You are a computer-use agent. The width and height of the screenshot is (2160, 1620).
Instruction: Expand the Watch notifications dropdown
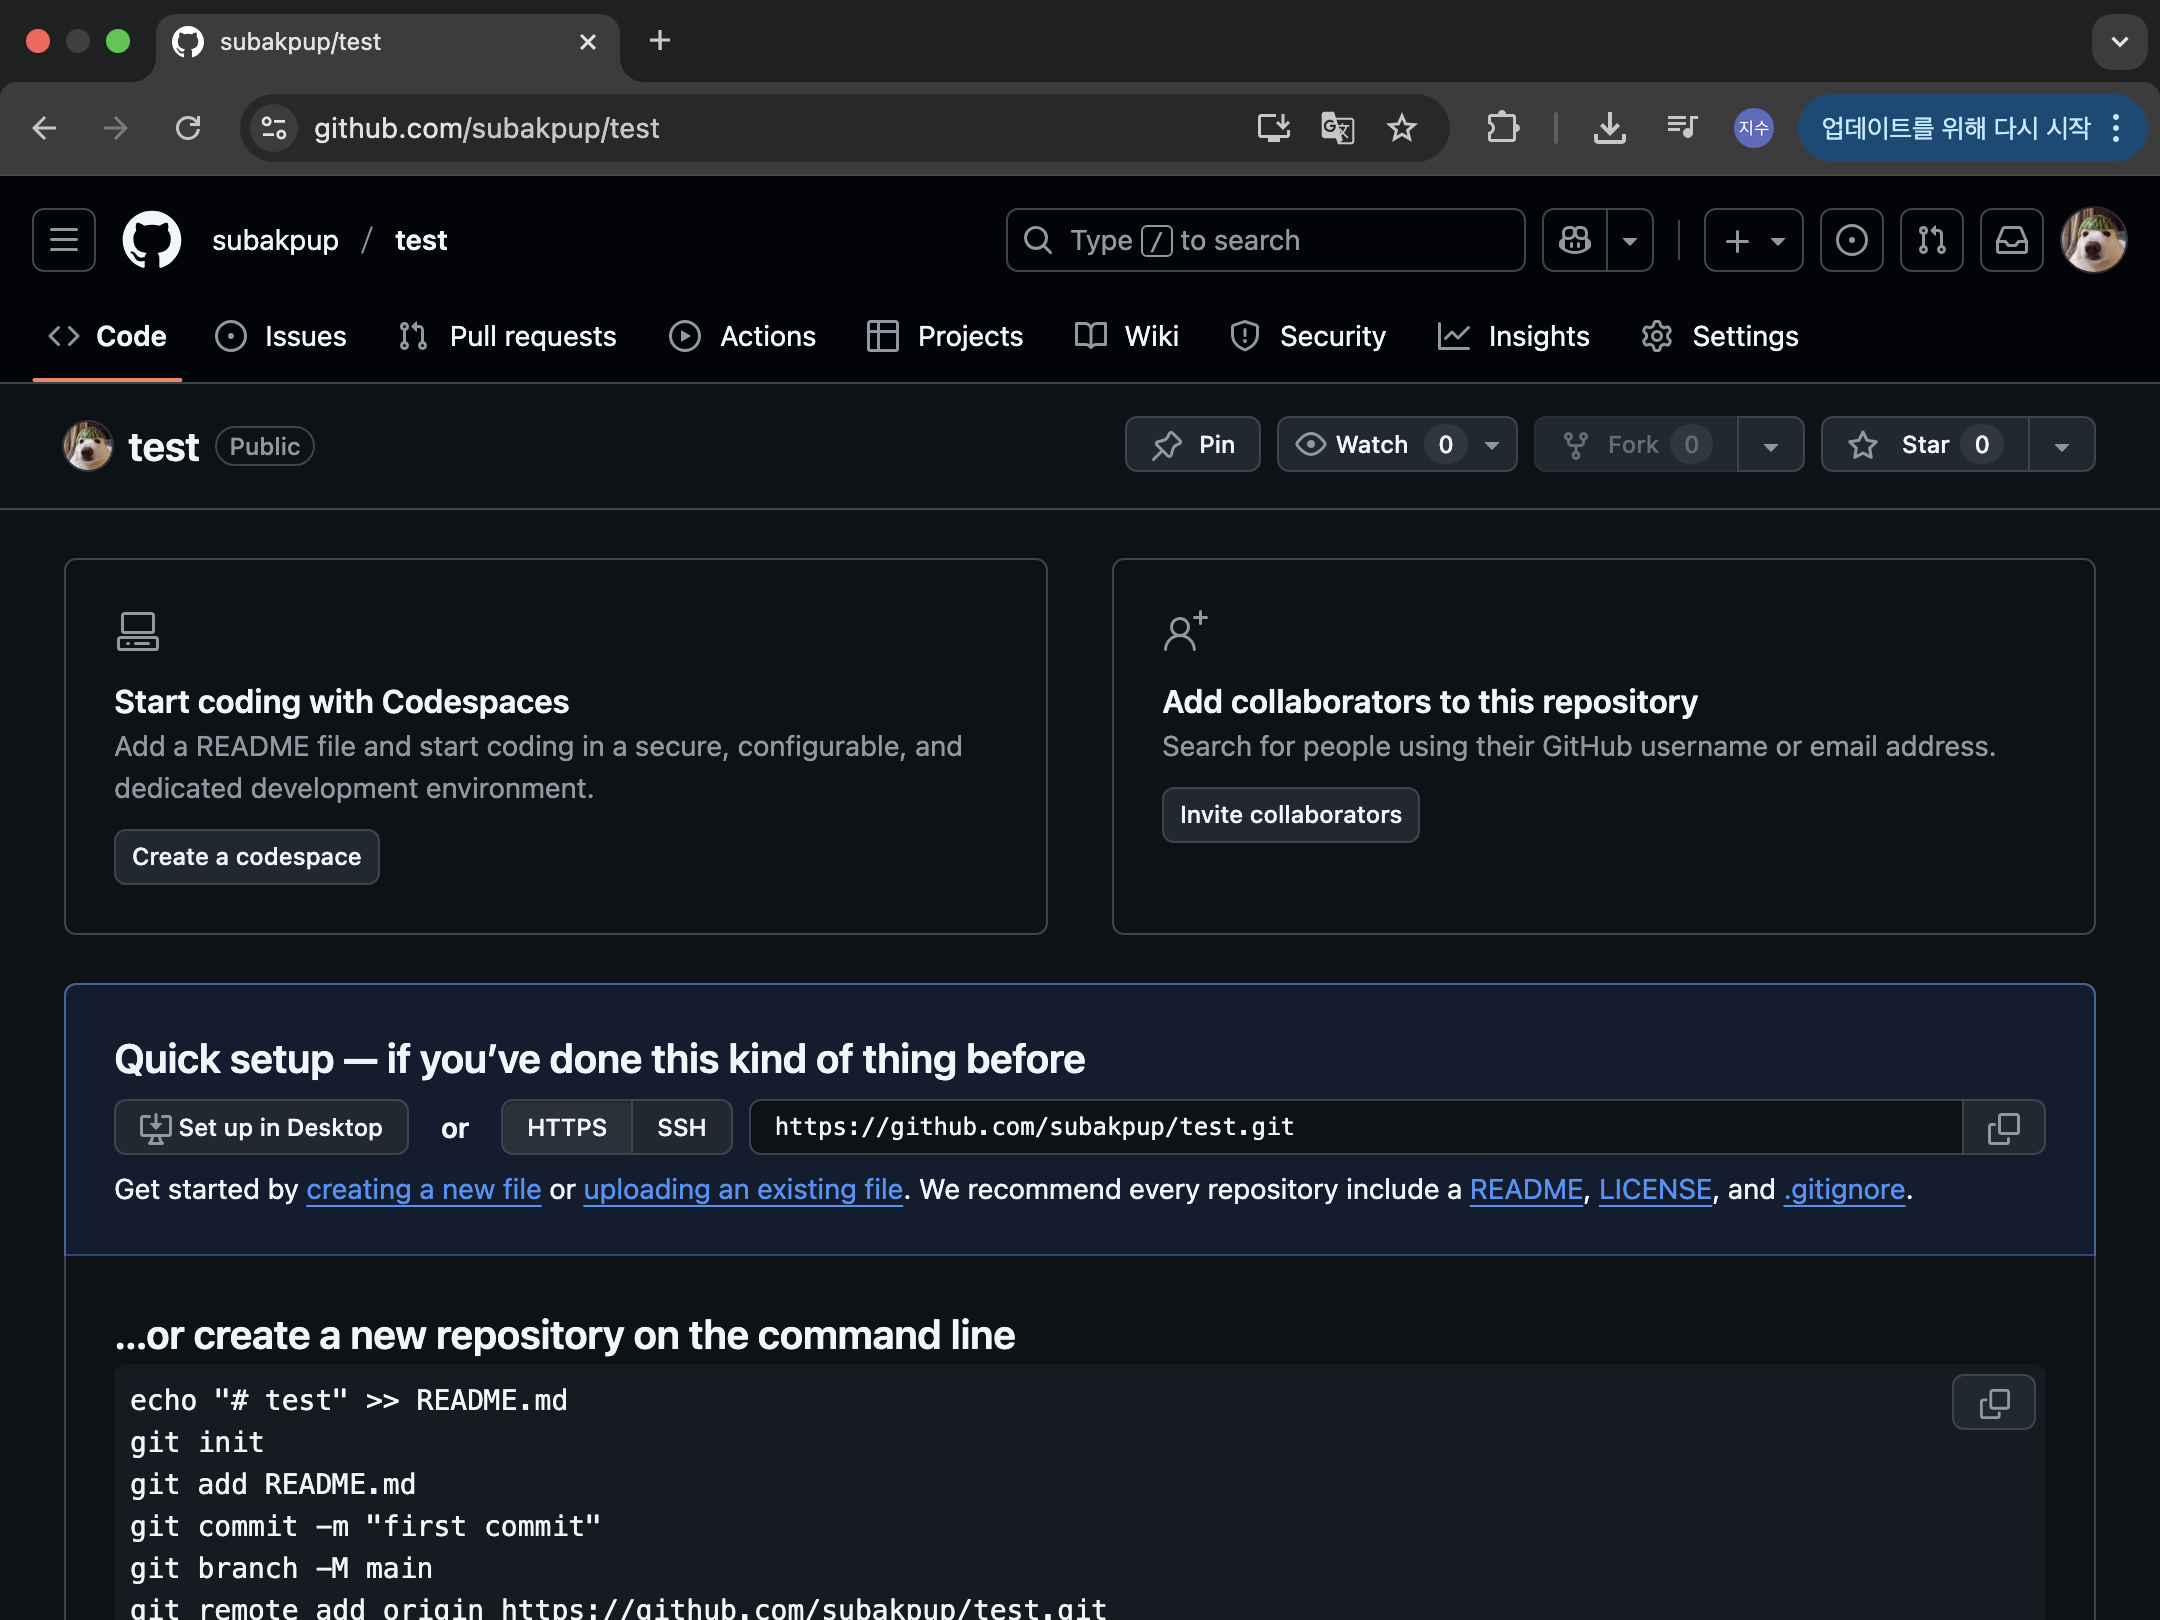[1492, 445]
